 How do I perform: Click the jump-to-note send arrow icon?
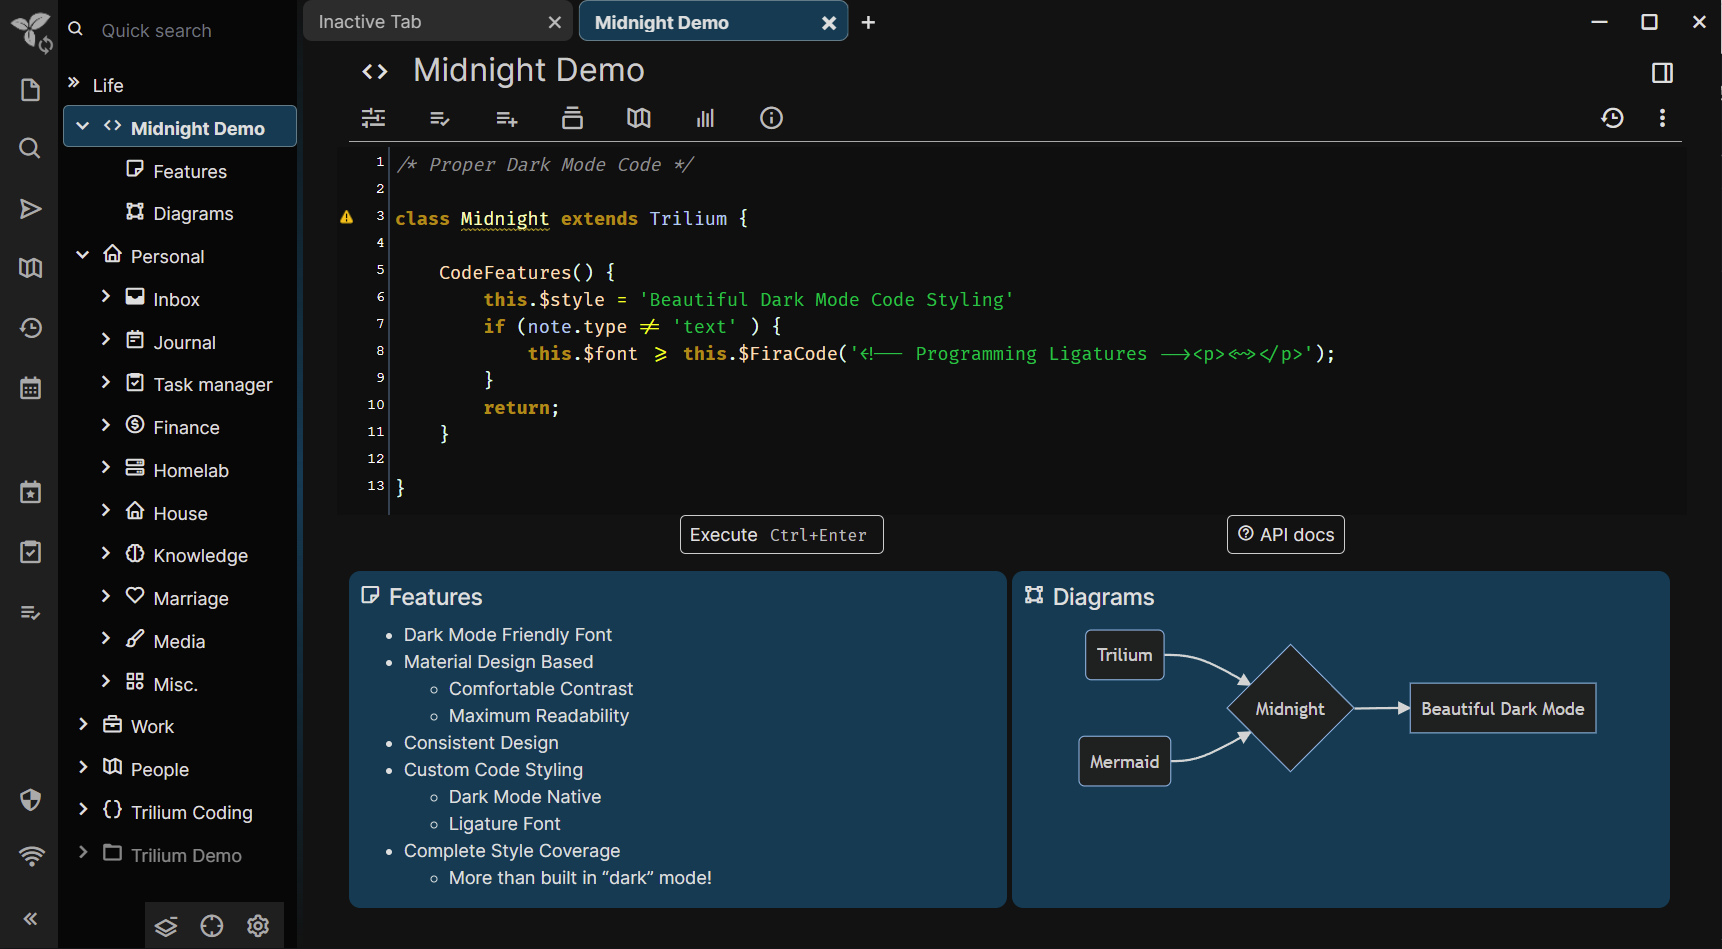30,208
